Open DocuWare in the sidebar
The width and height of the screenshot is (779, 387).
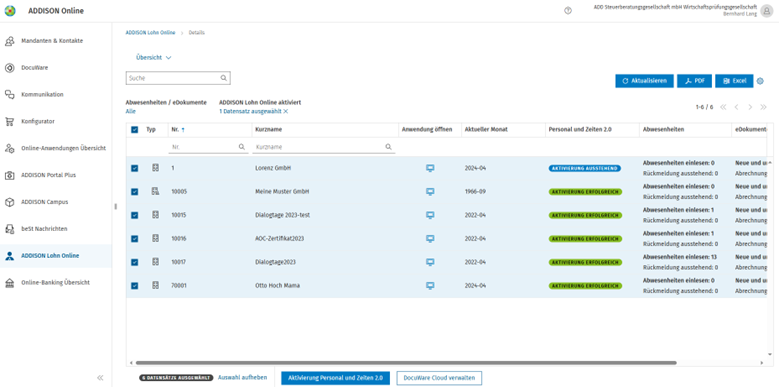tap(34, 68)
